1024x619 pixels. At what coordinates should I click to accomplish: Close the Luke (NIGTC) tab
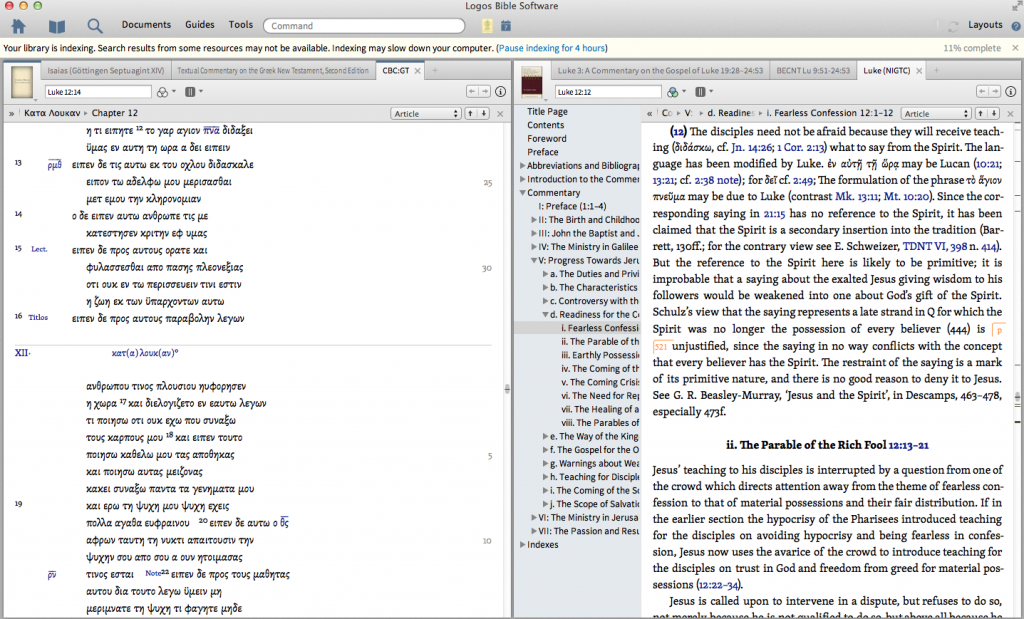pyautogui.click(x=919, y=71)
